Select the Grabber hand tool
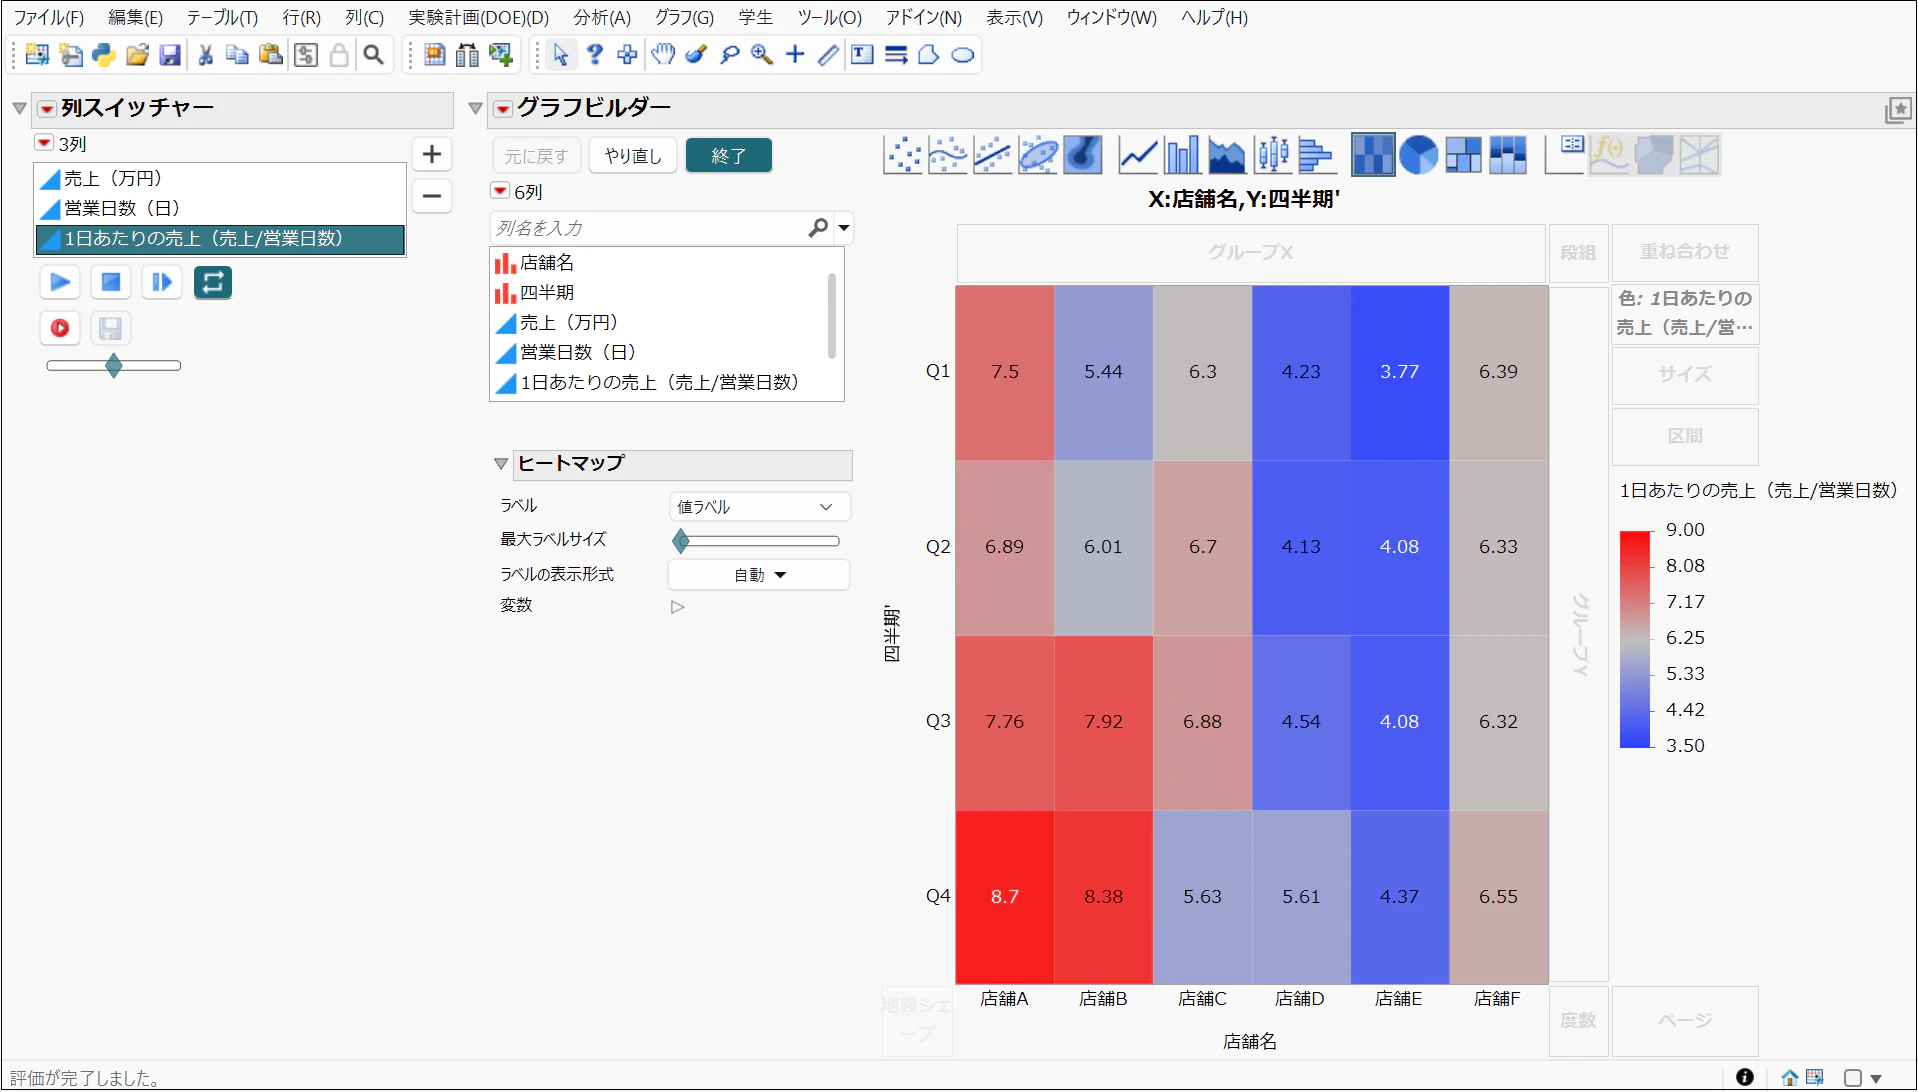 click(663, 55)
